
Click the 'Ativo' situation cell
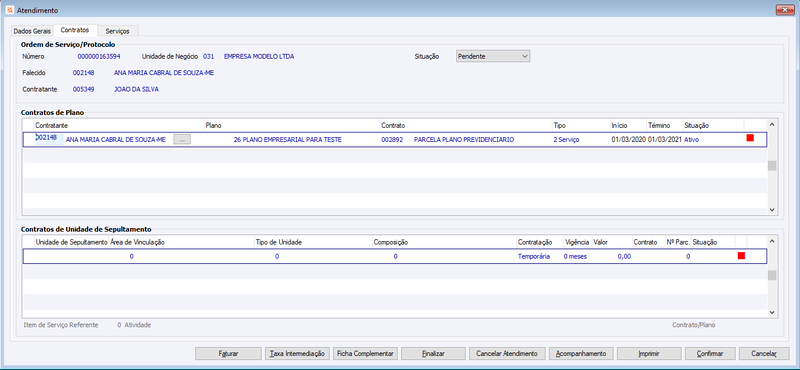691,139
